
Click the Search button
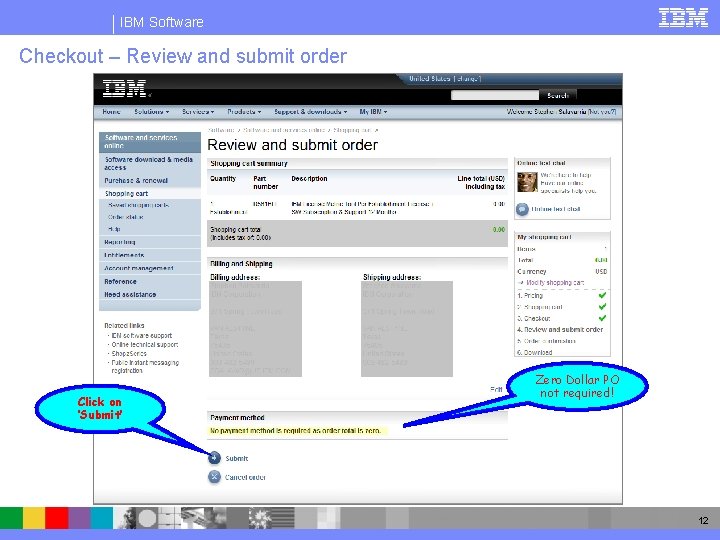tap(558, 96)
